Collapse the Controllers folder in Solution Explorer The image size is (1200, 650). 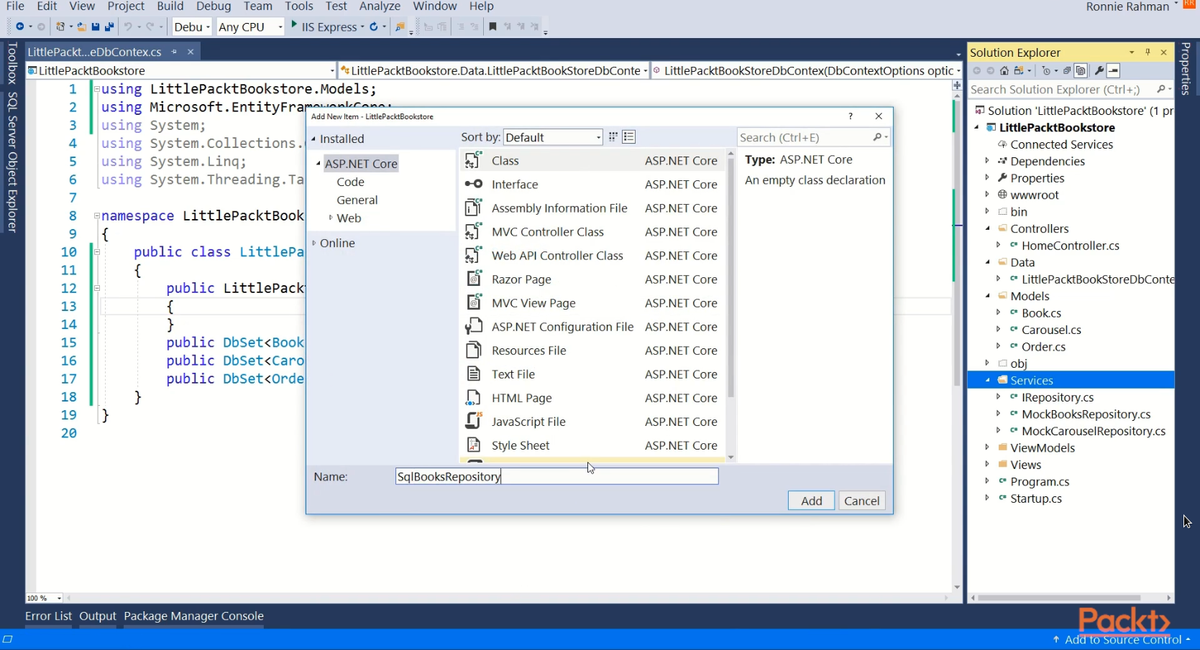tap(987, 229)
